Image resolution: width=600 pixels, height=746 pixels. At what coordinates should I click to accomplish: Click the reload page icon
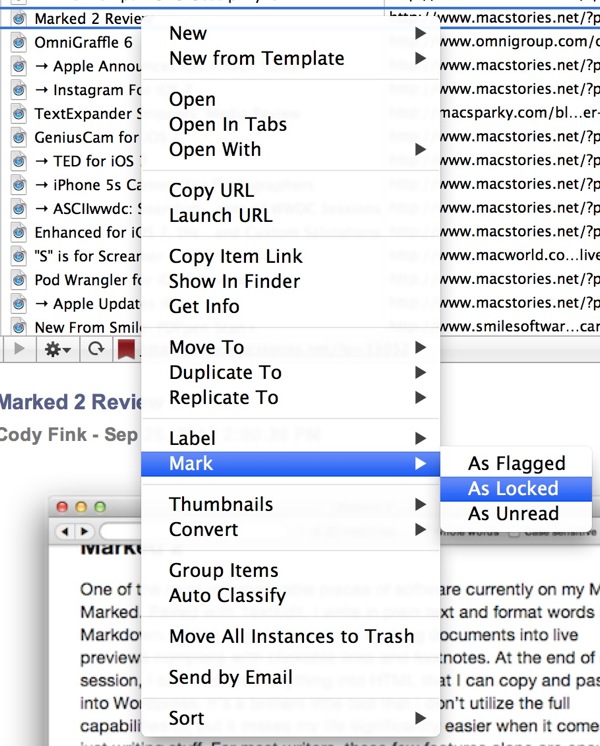(97, 349)
